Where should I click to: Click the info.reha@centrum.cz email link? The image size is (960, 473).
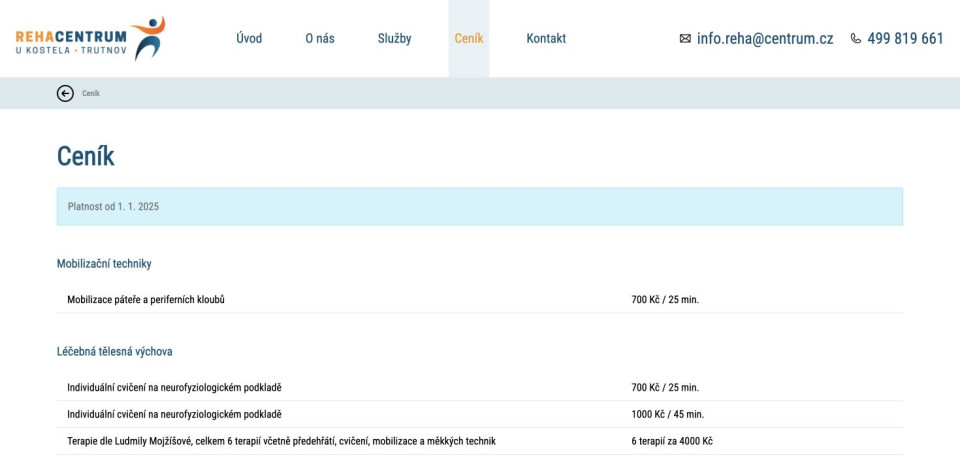pyautogui.click(x=765, y=39)
